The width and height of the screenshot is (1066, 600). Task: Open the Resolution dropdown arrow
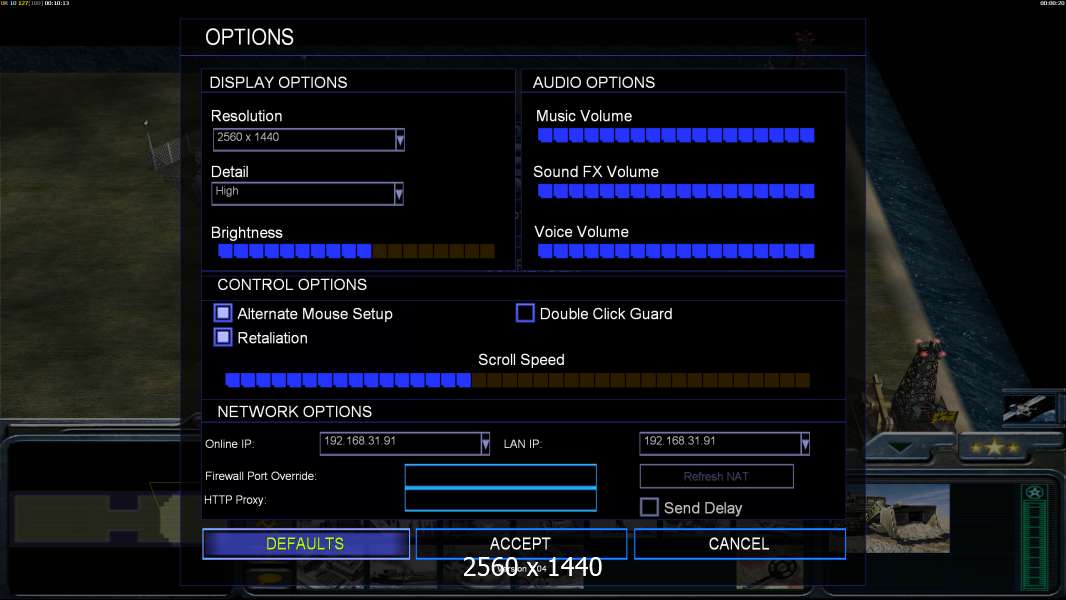point(400,140)
